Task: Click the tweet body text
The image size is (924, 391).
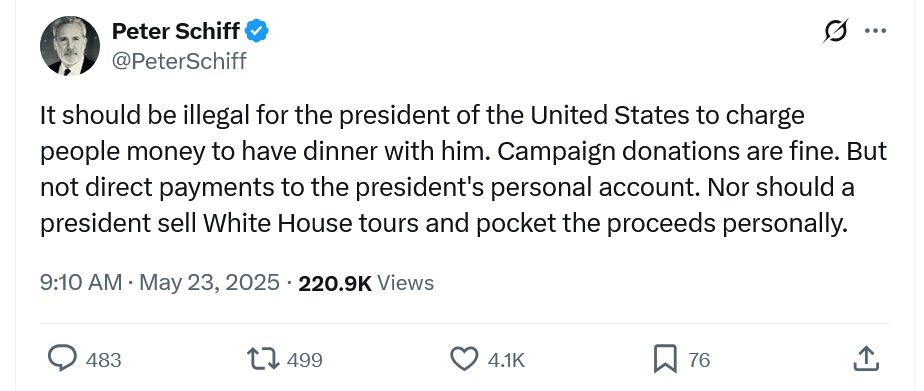Action: coord(463,170)
